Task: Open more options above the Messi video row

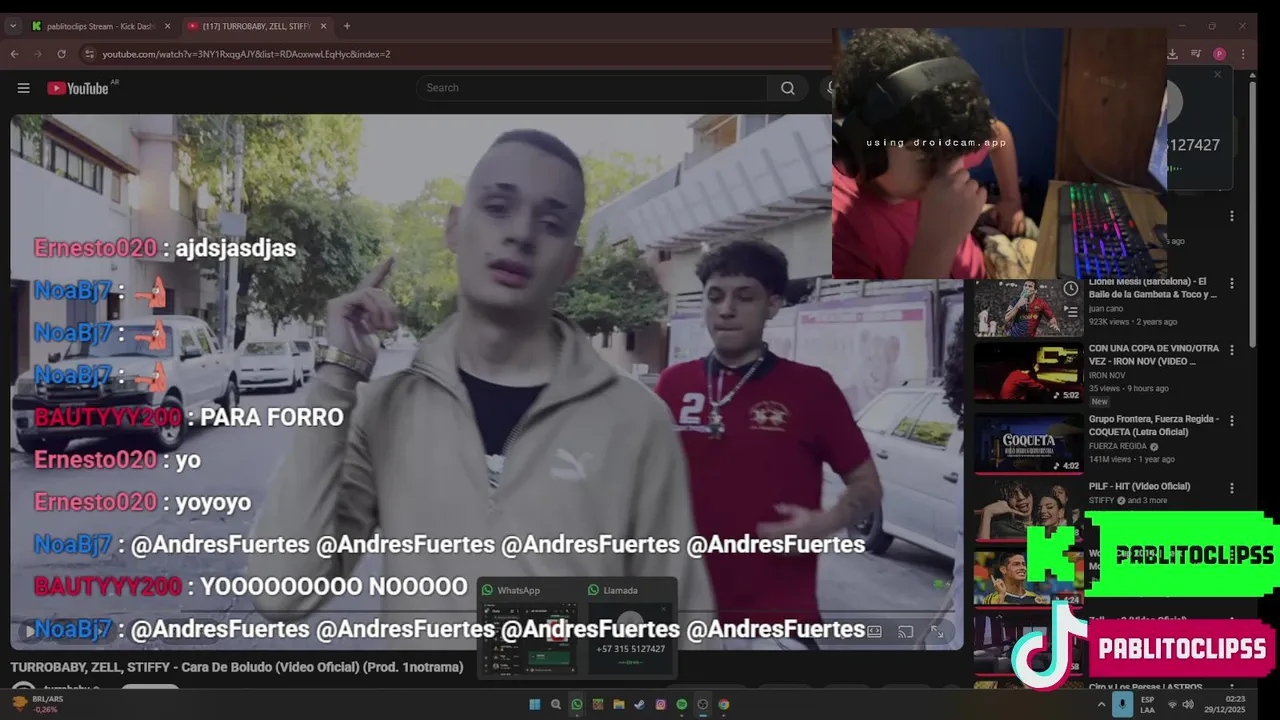Action: pyautogui.click(x=1232, y=216)
